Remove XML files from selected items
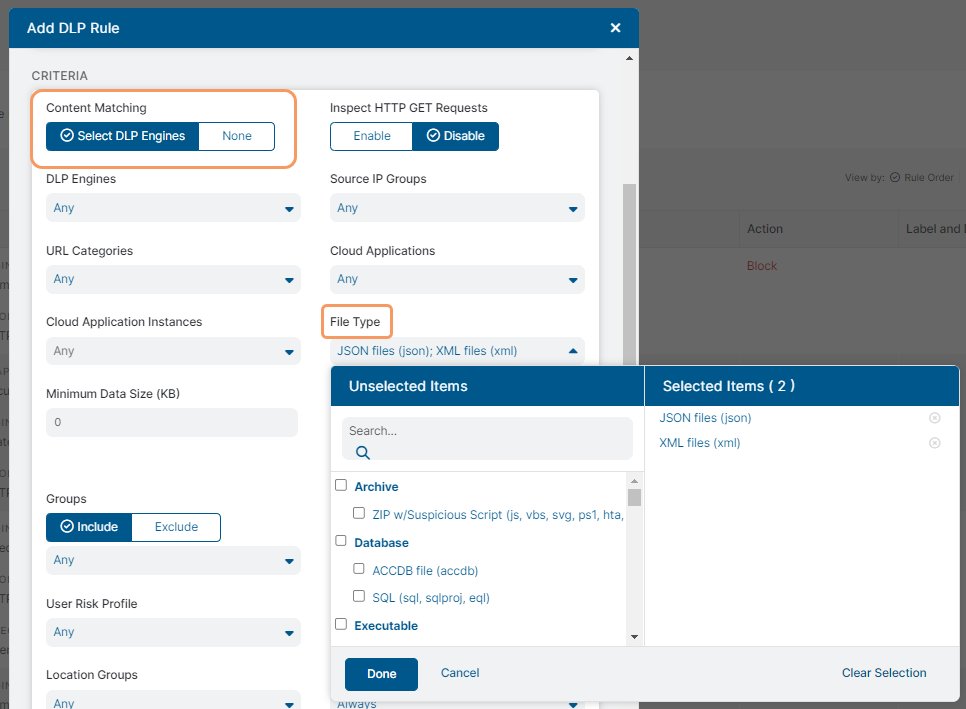Screen dimensions: 966x709 click(935, 443)
